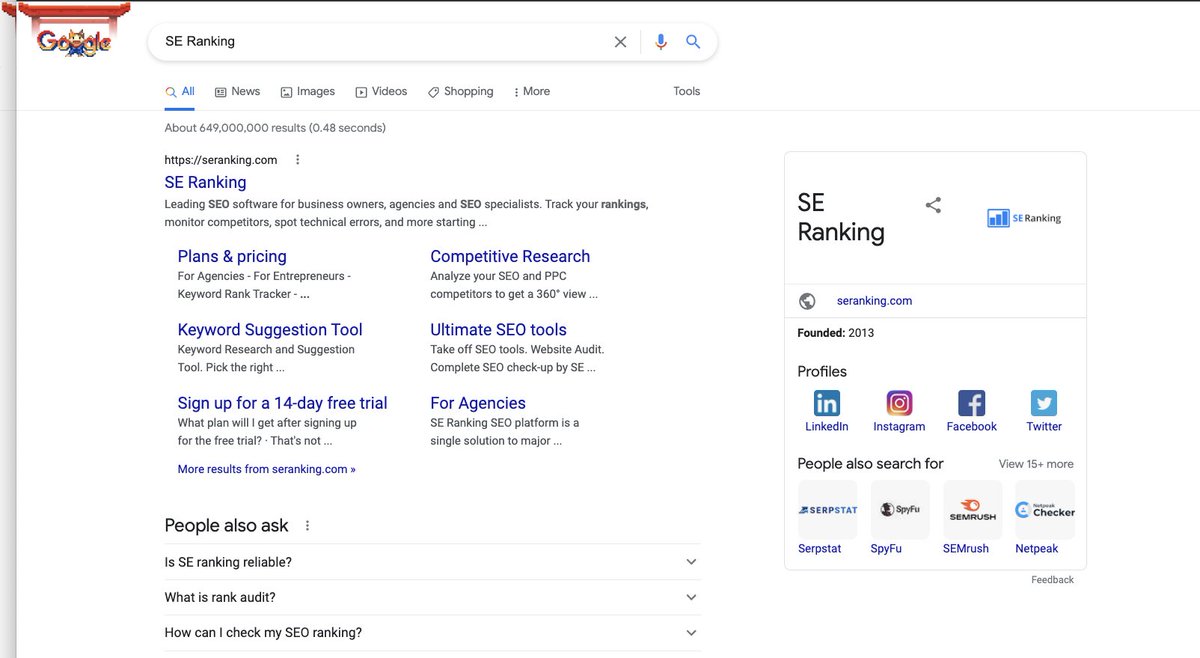Open the search Tools options
The image size is (1200, 658).
point(687,91)
